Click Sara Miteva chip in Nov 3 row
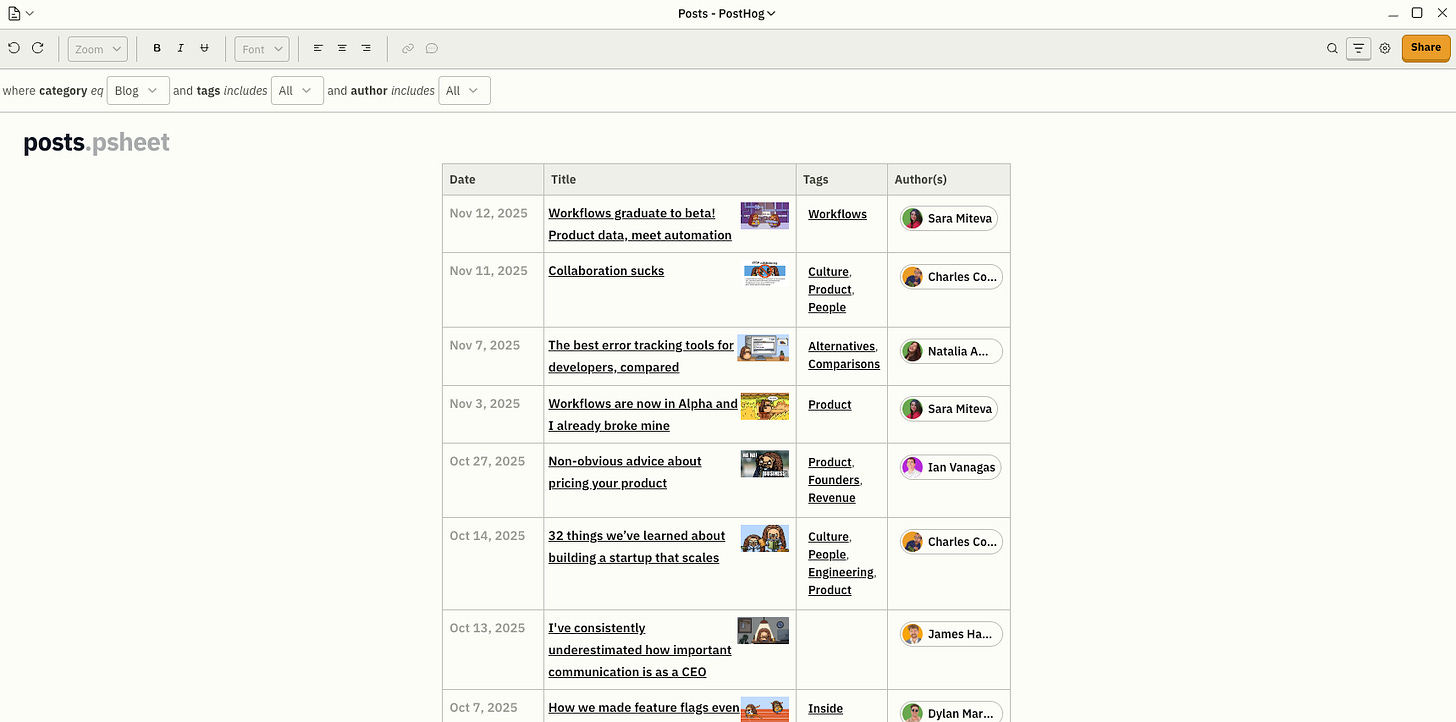Image resolution: width=1456 pixels, height=722 pixels. pos(949,409)
